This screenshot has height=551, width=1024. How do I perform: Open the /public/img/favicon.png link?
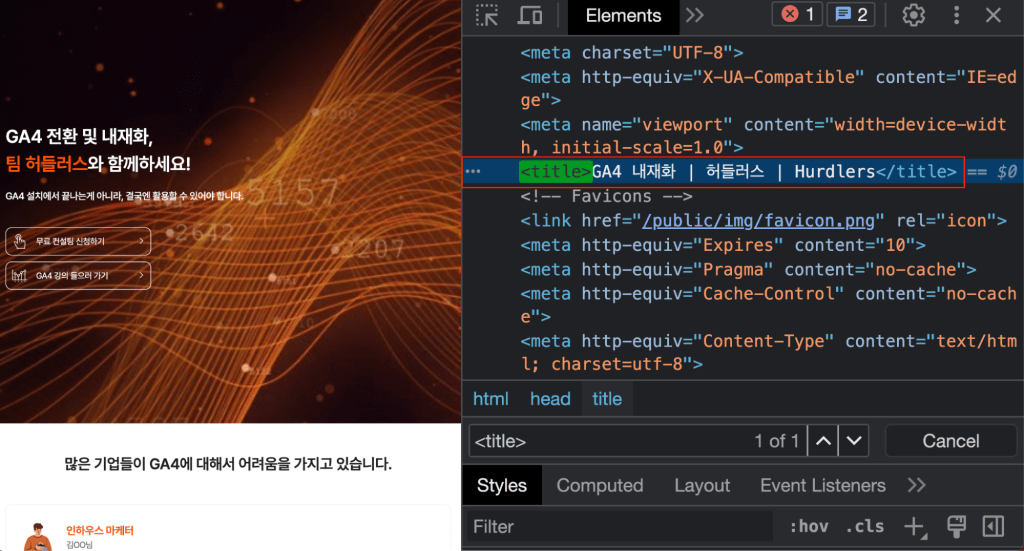click(758, 221)
